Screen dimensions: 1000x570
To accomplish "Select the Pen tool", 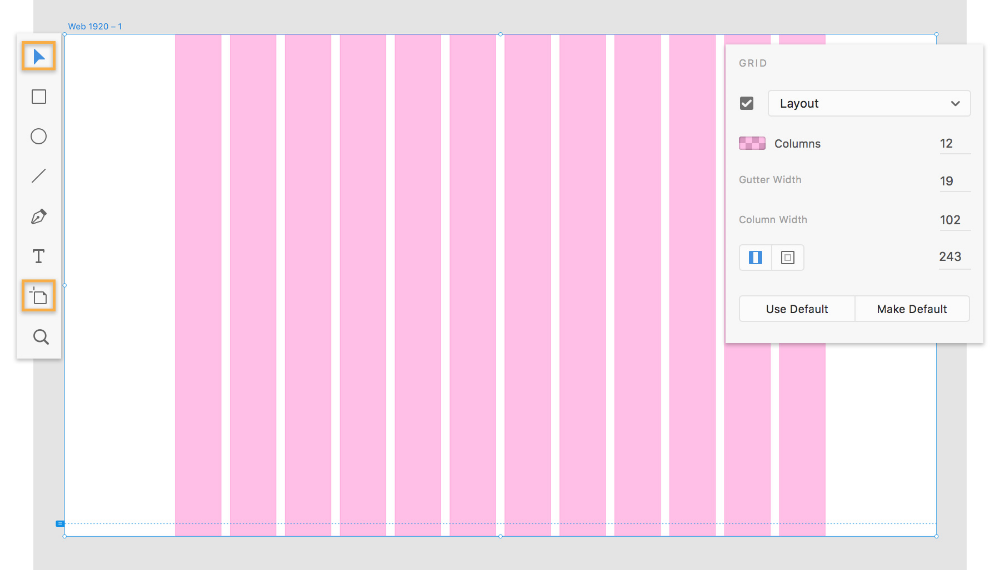I will tap(39, 217).
